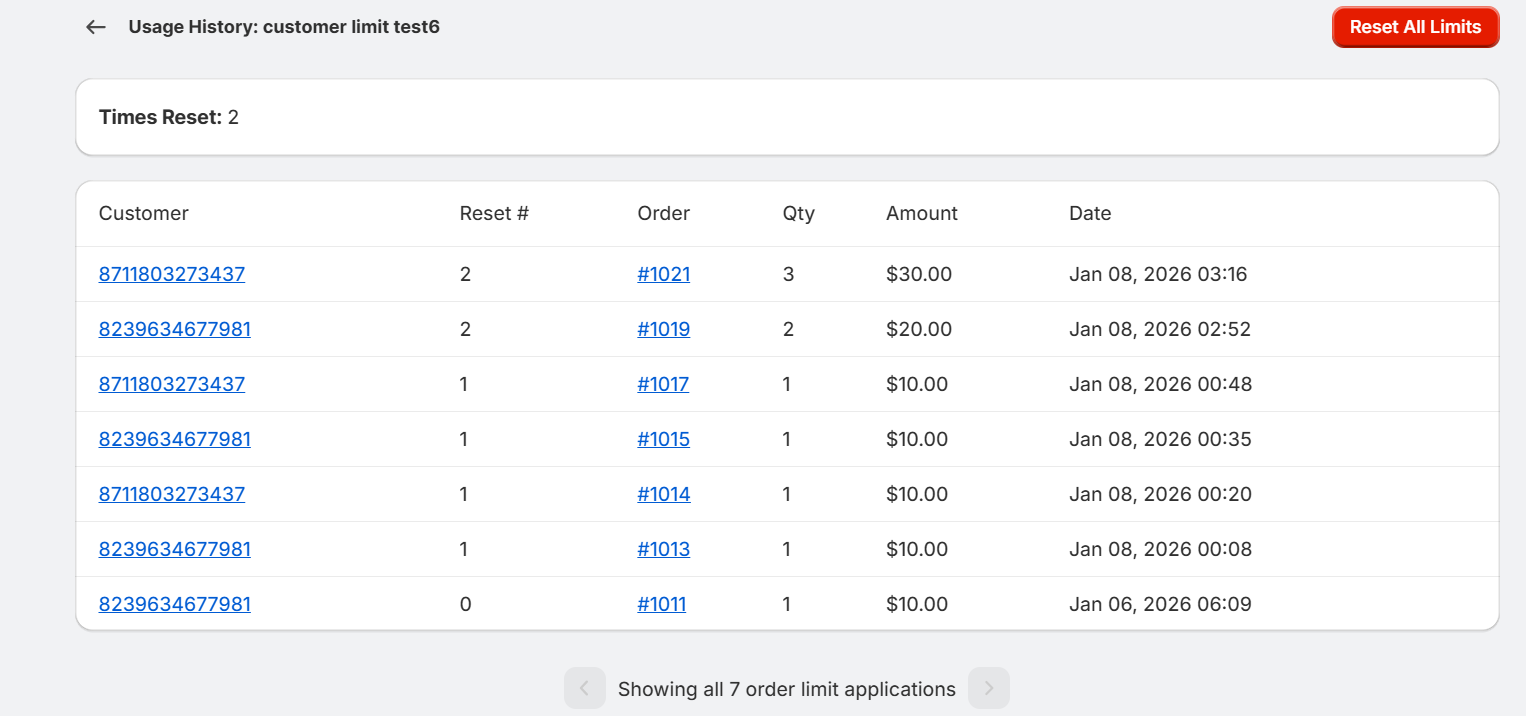Image resolution: width=1526 pixels, height=716 pixels.
Task: Open order #1019 link
Action: click(663, 329)
